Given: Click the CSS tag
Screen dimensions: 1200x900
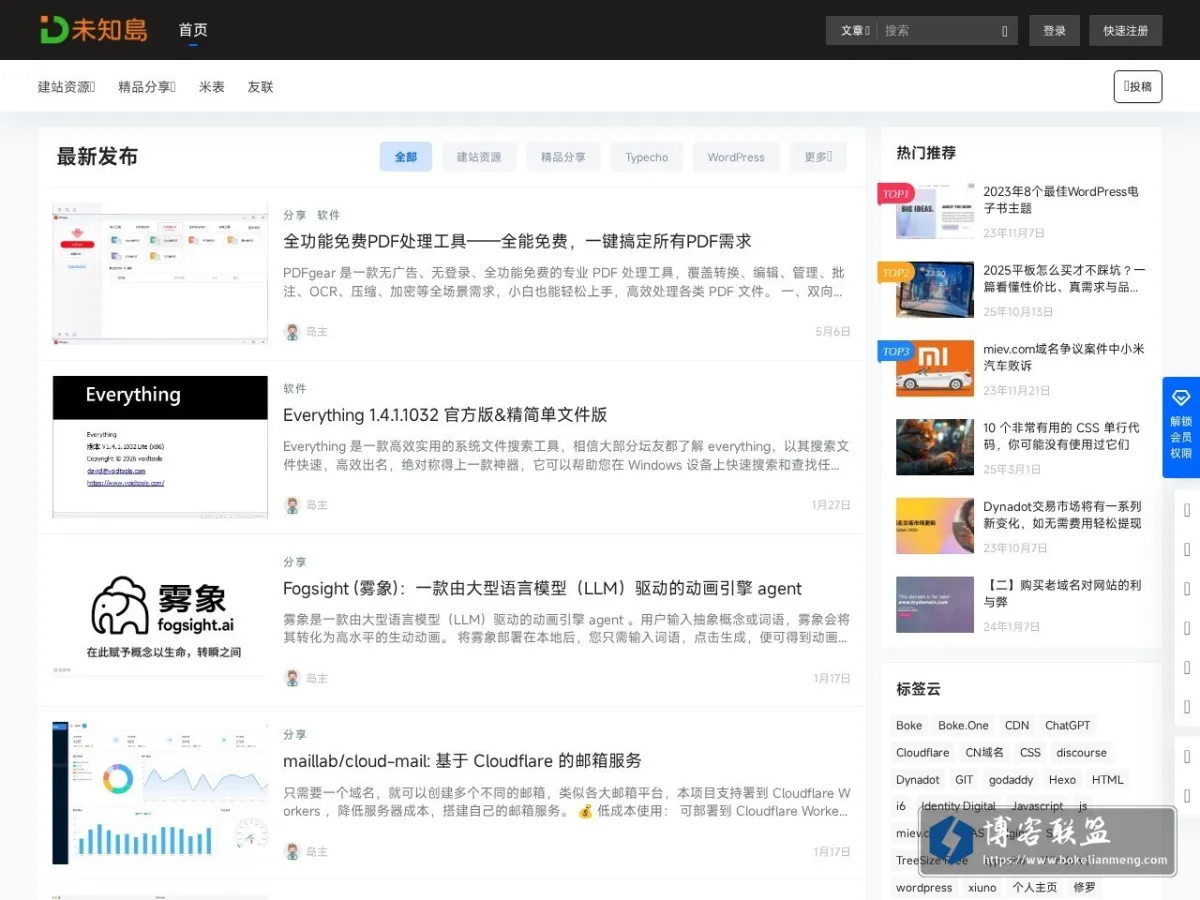Looking at the screenshot, I should coord(1030,753).
